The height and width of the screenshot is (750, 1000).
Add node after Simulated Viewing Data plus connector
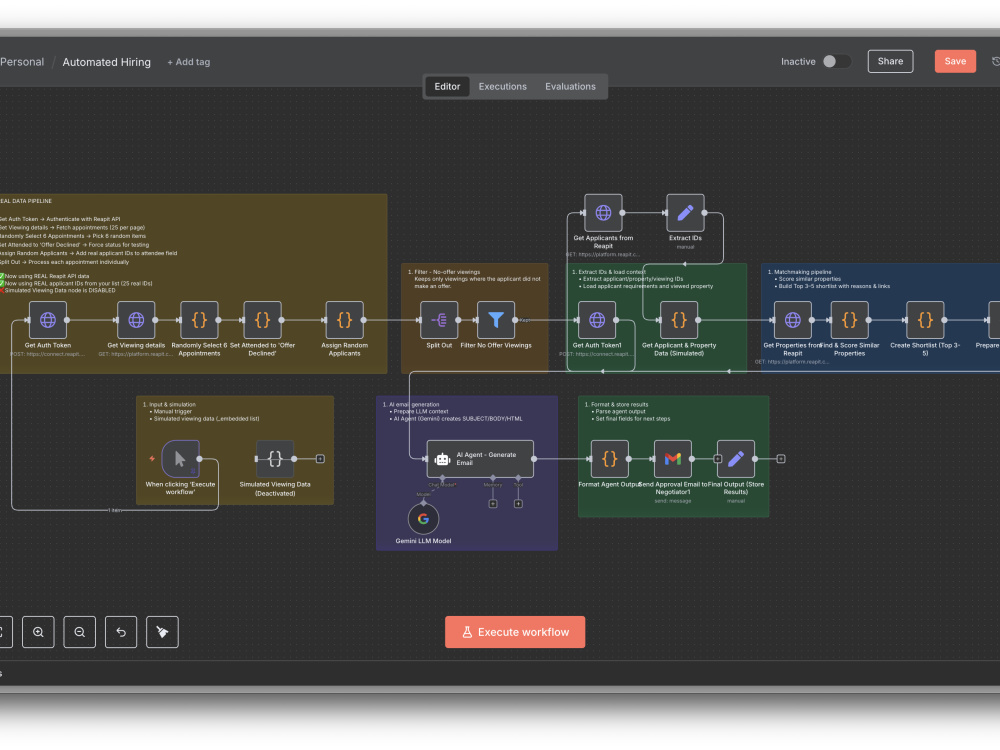(320, 459)
